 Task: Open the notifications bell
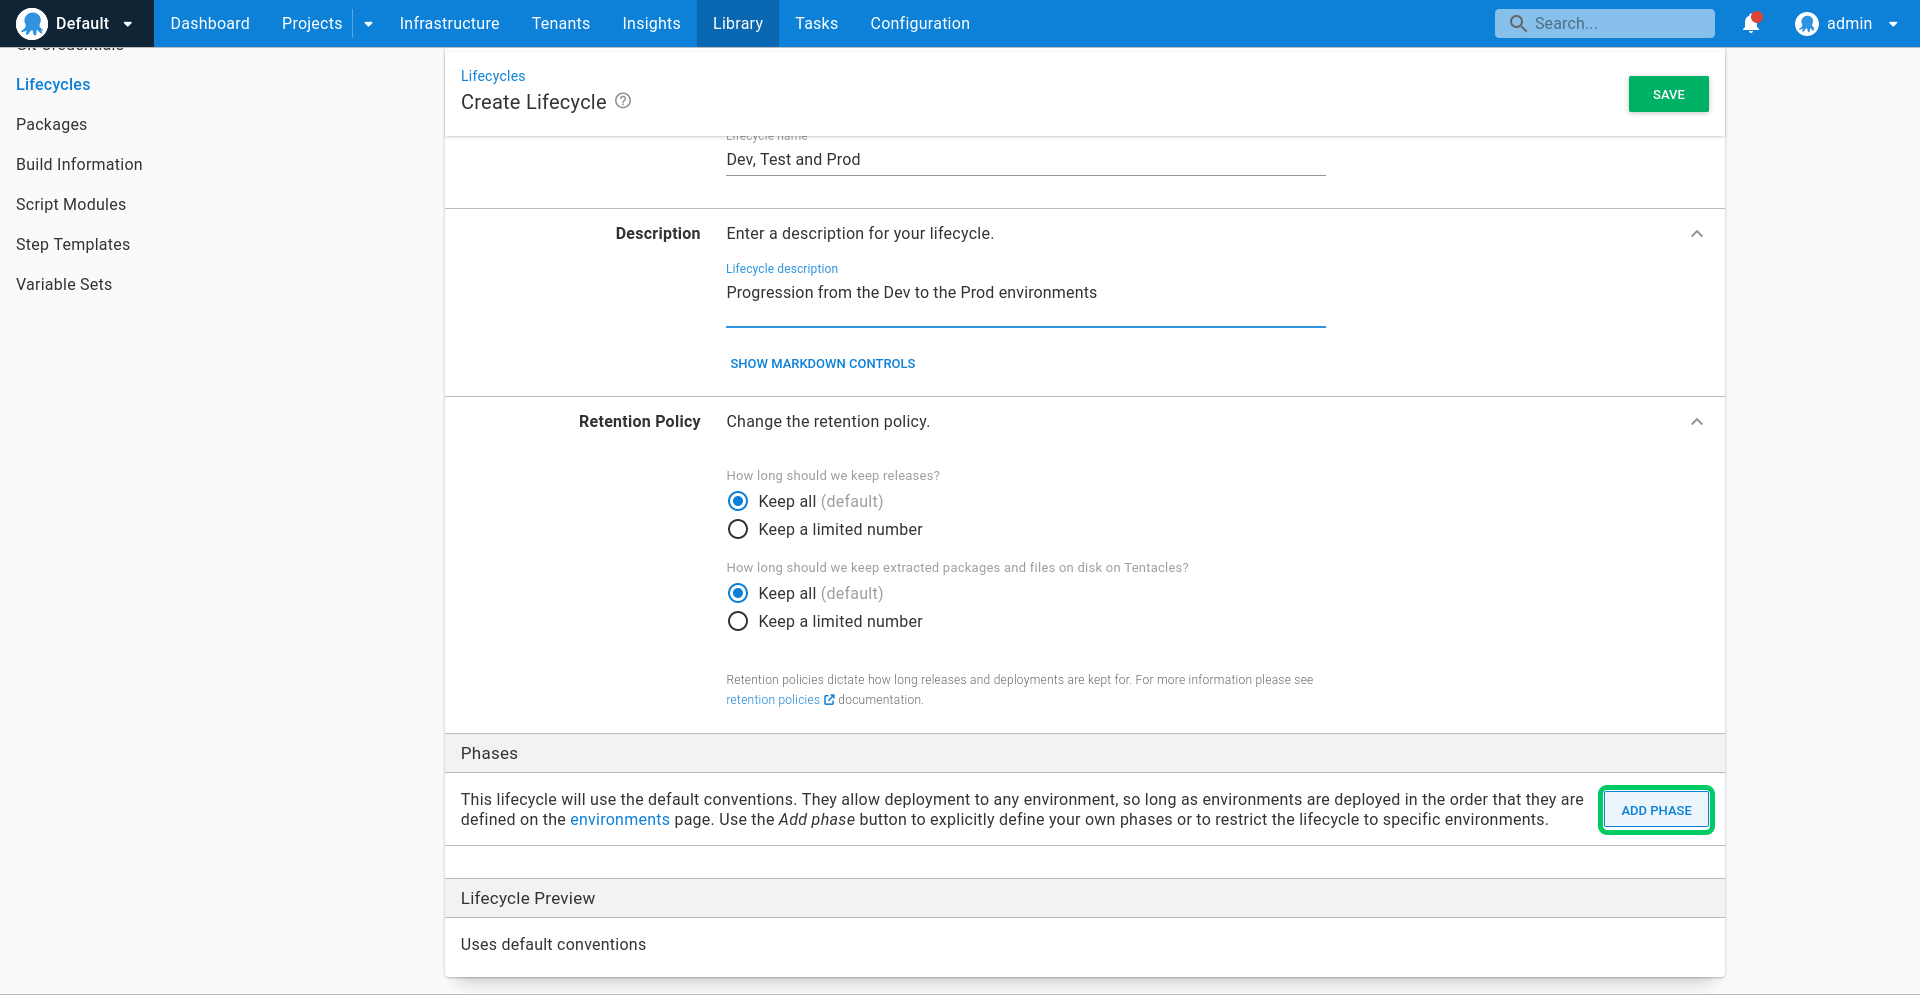pyautogui.click(x=1751, y=23)
